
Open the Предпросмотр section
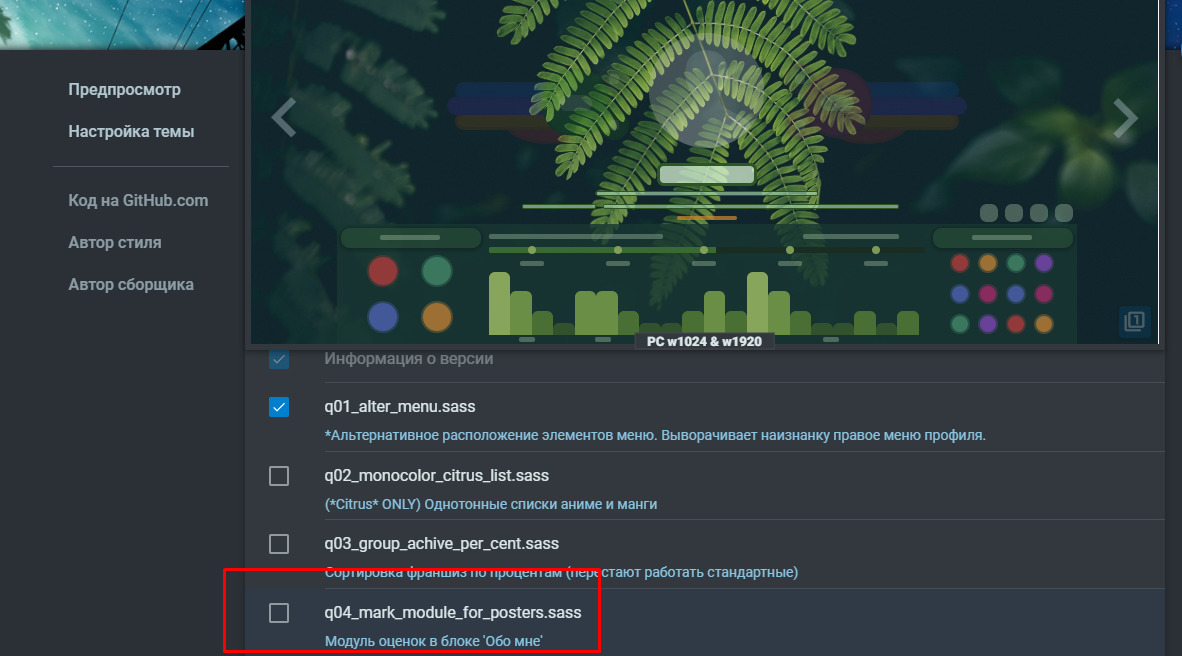tap(124, 90)
